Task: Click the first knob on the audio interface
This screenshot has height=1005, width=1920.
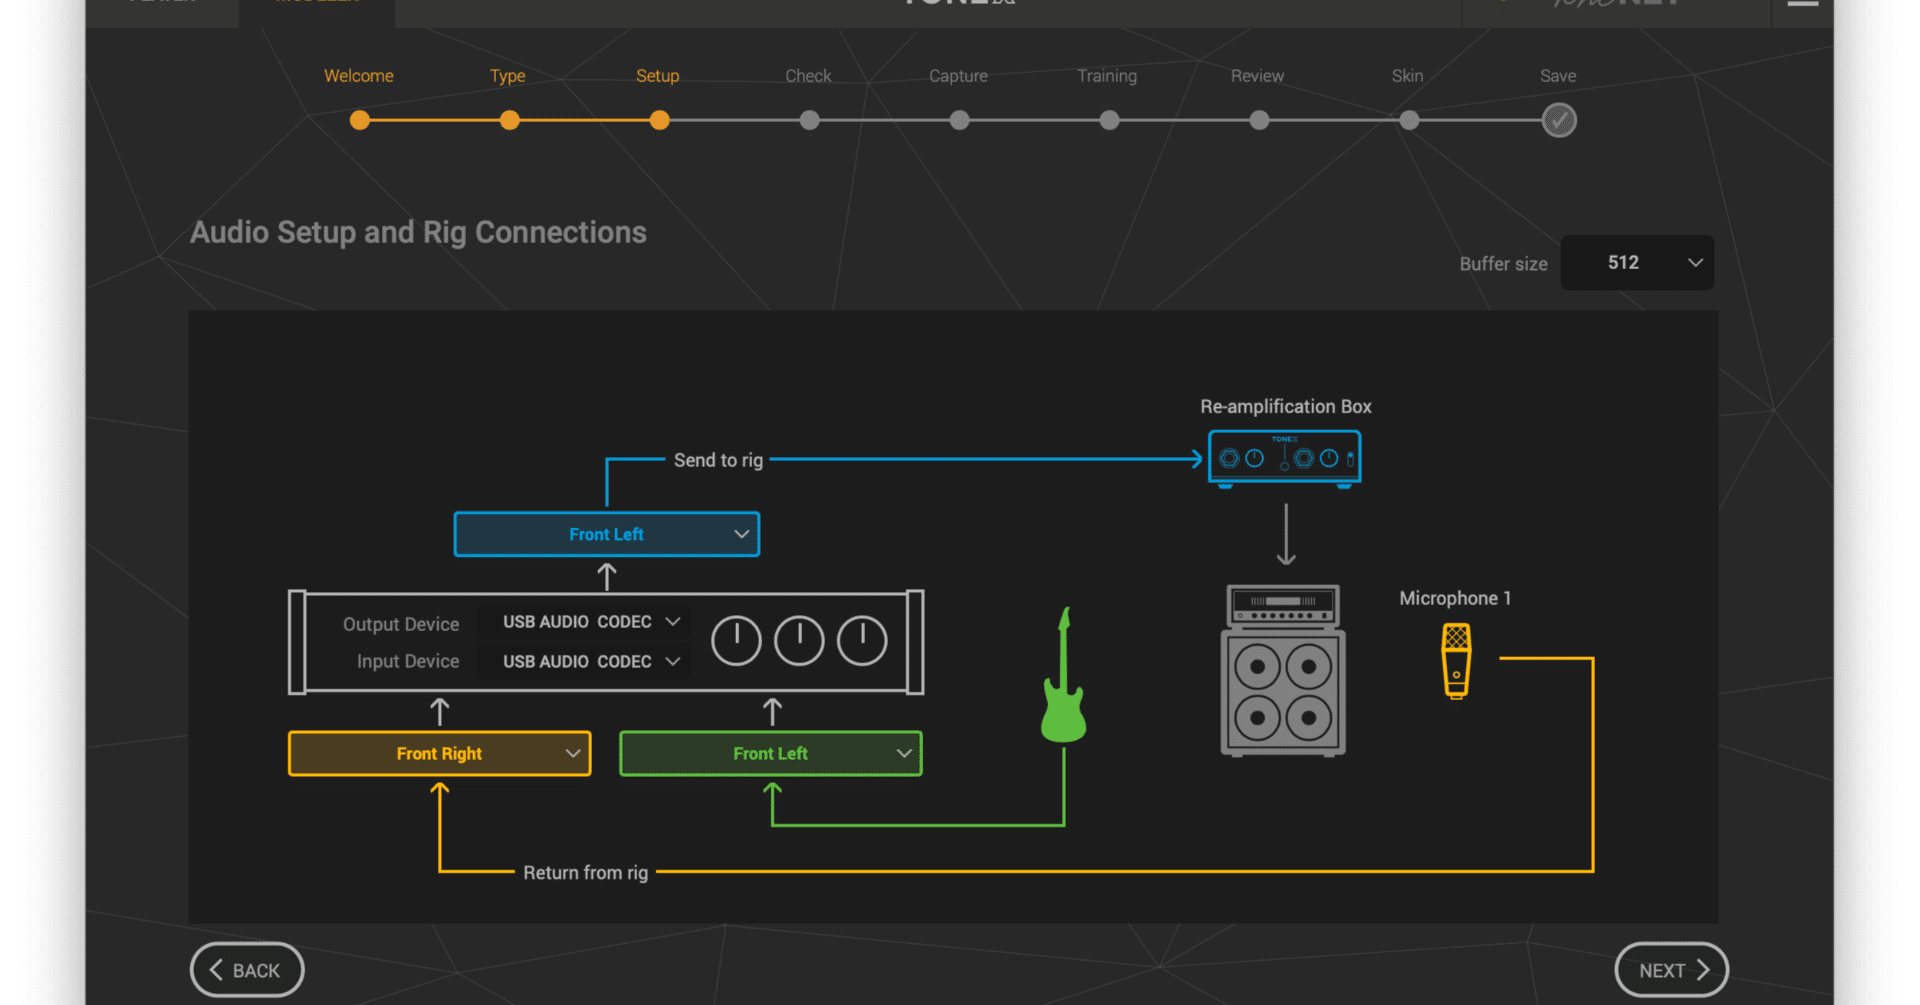Action: pyautogui.click(x=736, y=640)
